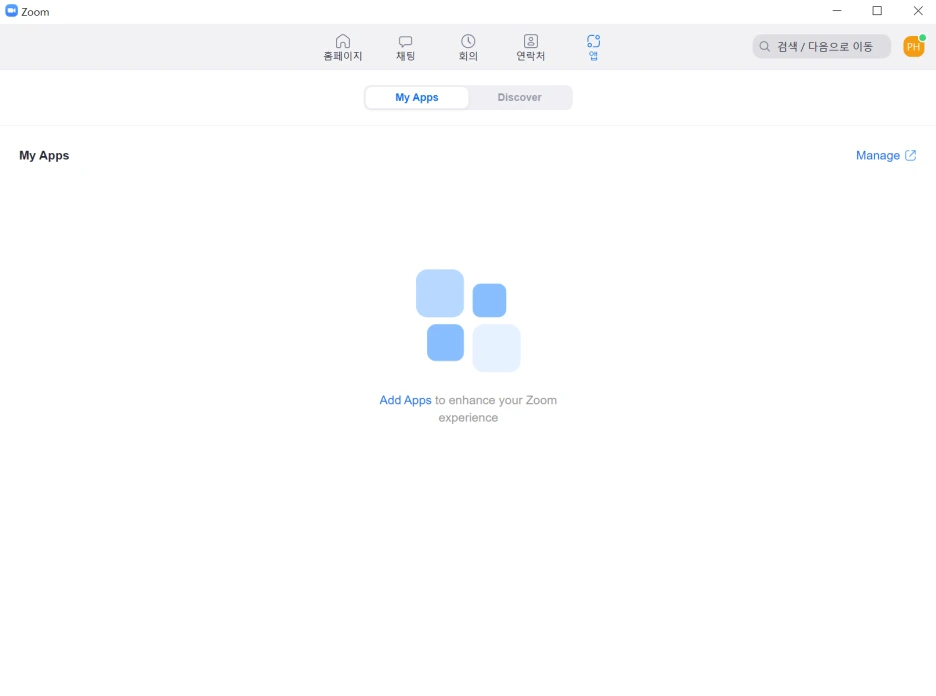Select the 앱 (Apps) icon
The height and width of the screenshot is (696, 936).
pyautogui.click(x=593, y=46)
